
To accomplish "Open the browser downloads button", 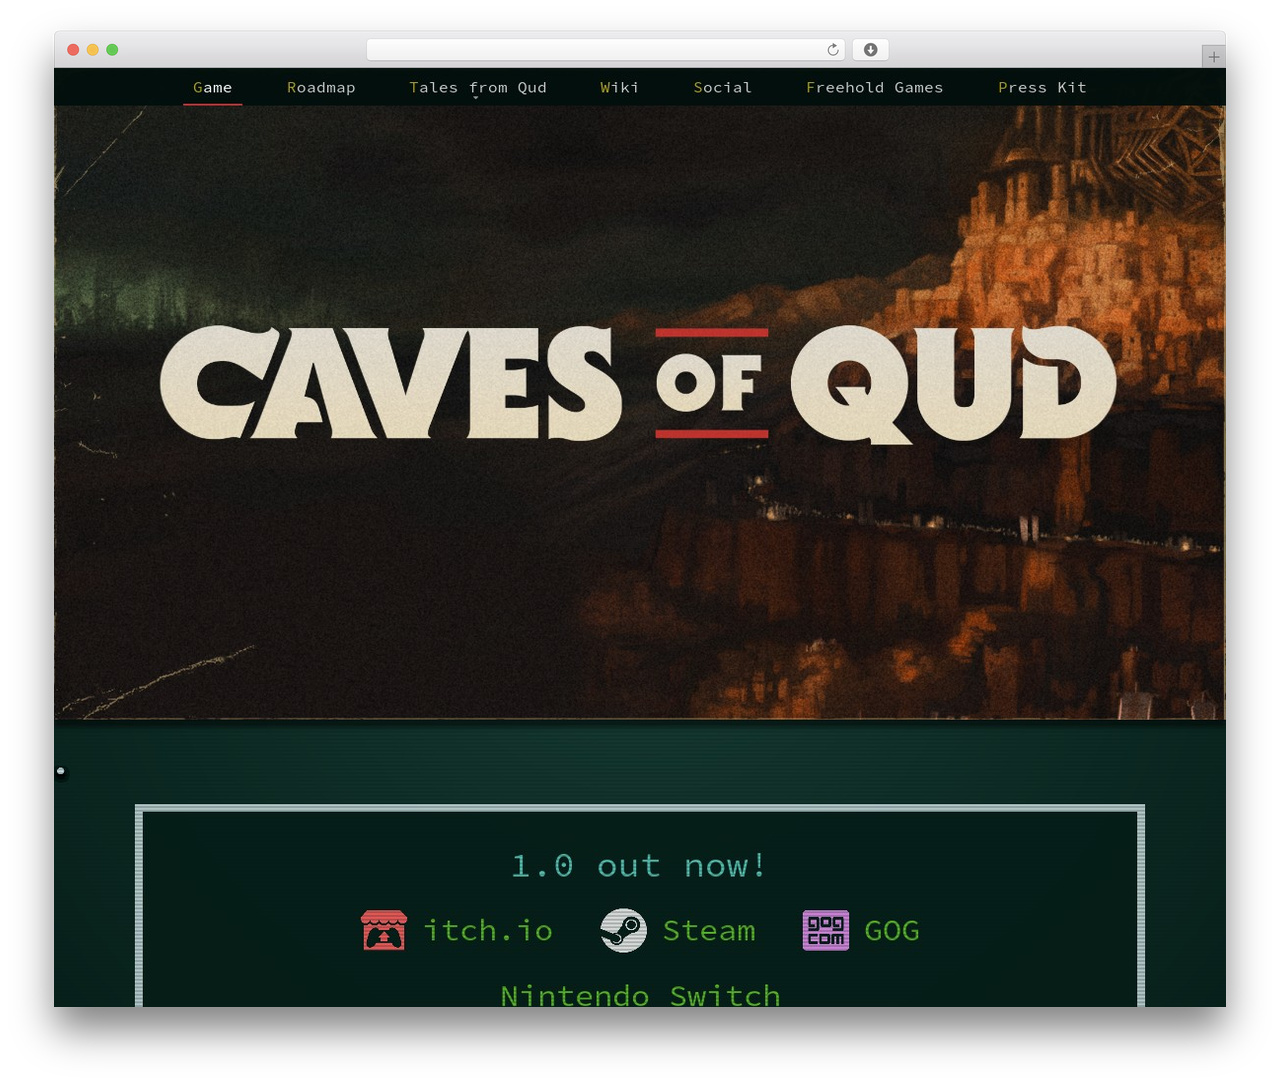I will click(871, 50).
